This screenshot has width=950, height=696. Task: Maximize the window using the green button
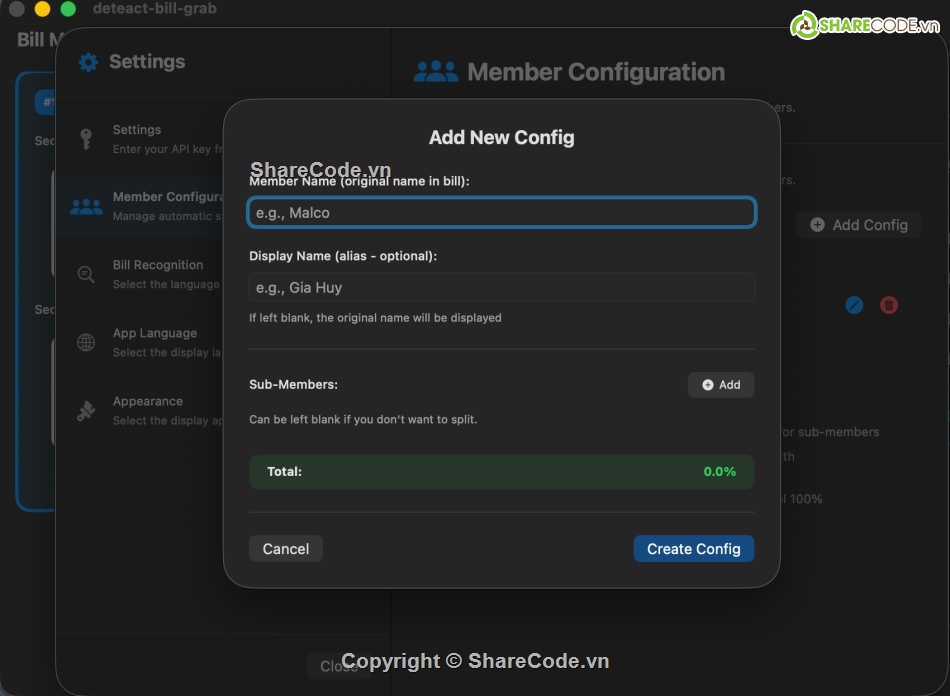(x=68, y=9)
